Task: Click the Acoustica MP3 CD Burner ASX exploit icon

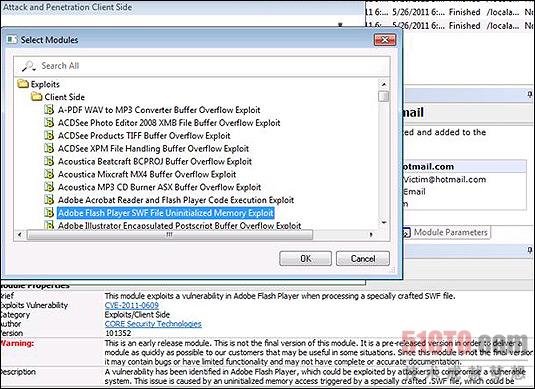Action: pos(49,187)
